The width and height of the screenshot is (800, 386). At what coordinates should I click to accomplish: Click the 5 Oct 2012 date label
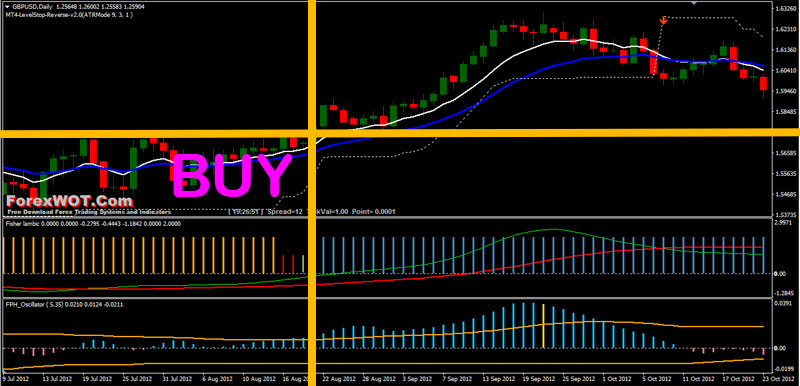[658, 379]
